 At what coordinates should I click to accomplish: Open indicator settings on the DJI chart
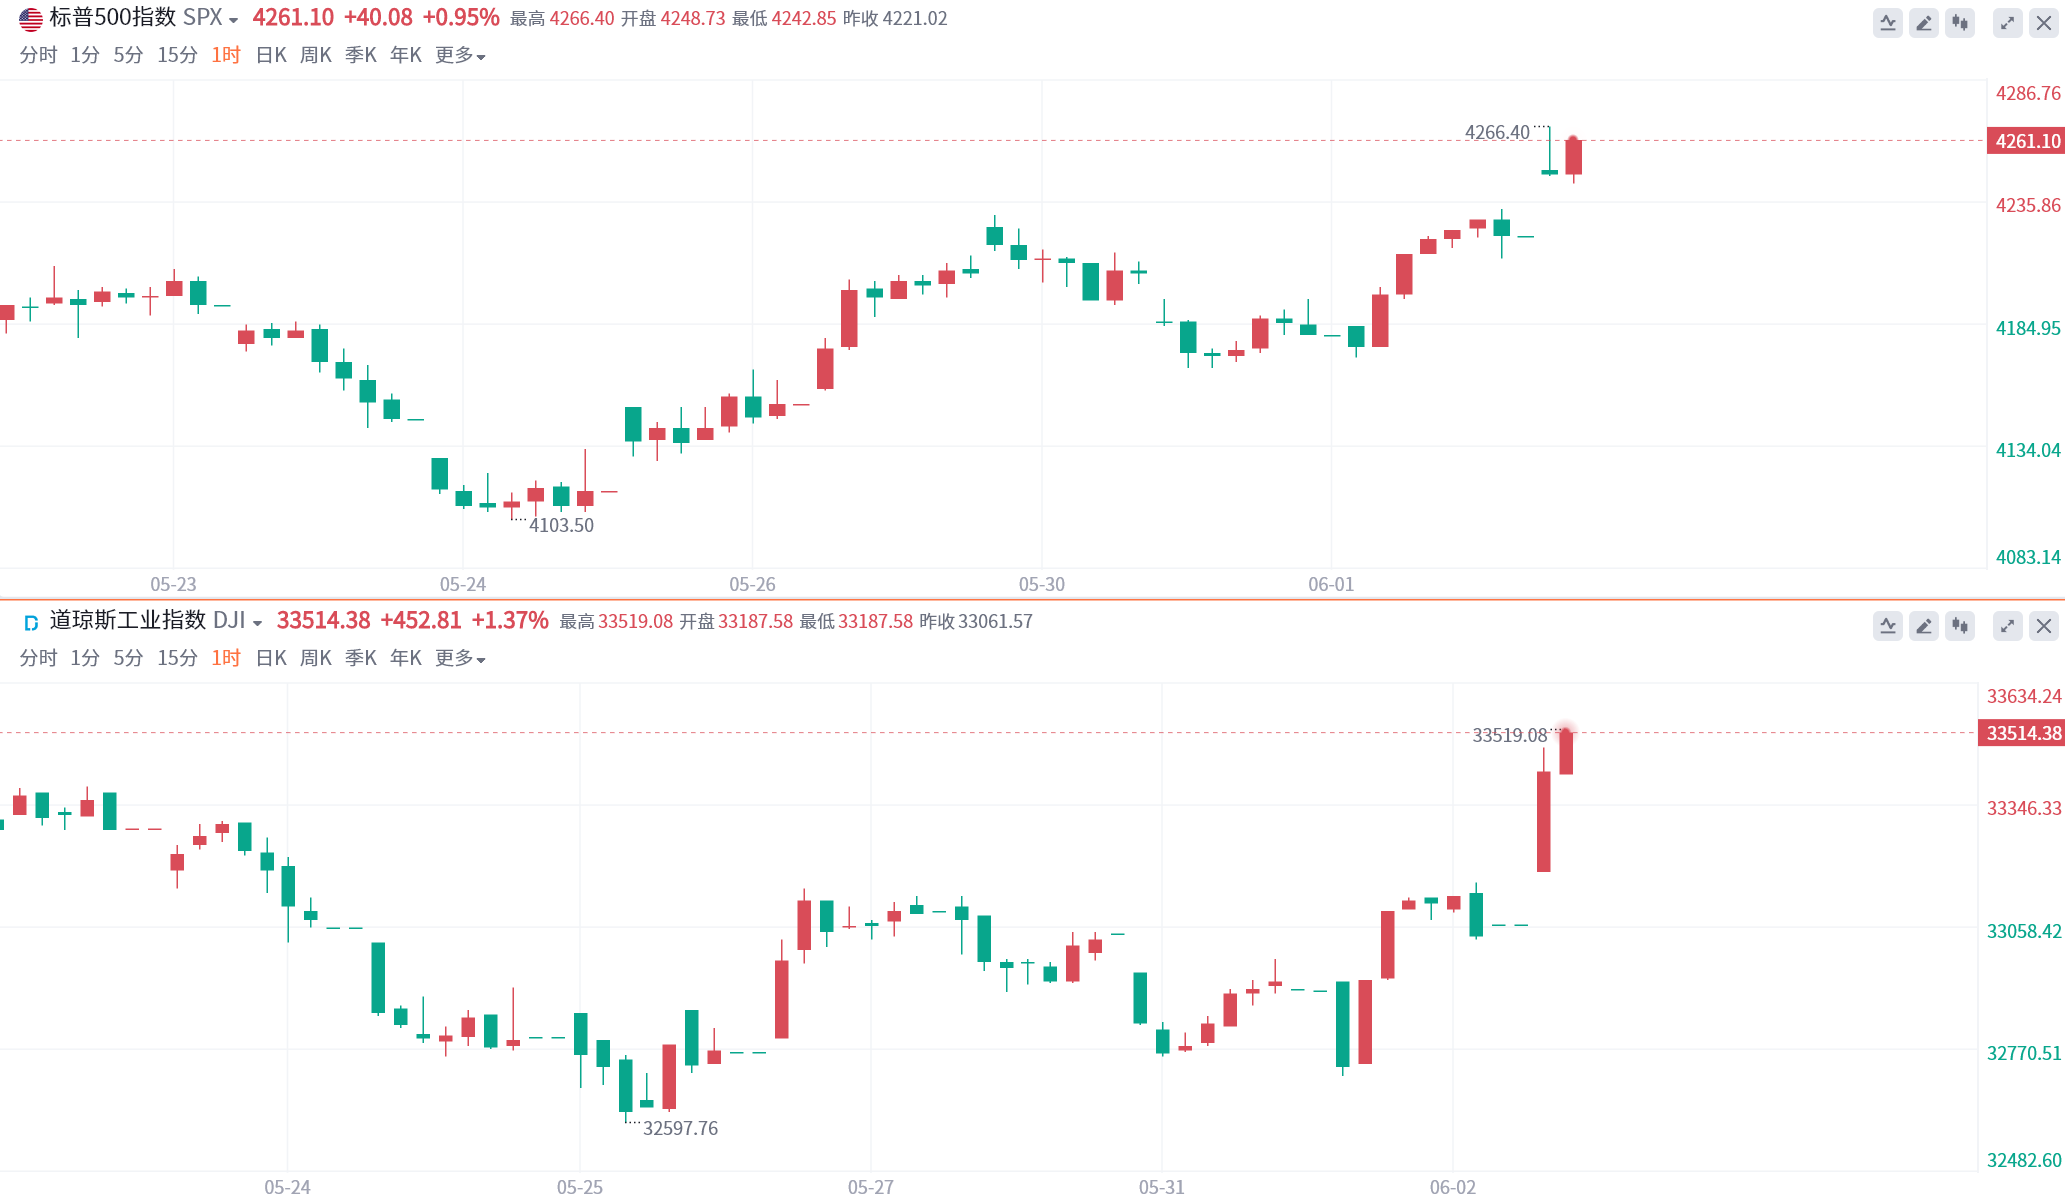click(x=1887, y=626)
